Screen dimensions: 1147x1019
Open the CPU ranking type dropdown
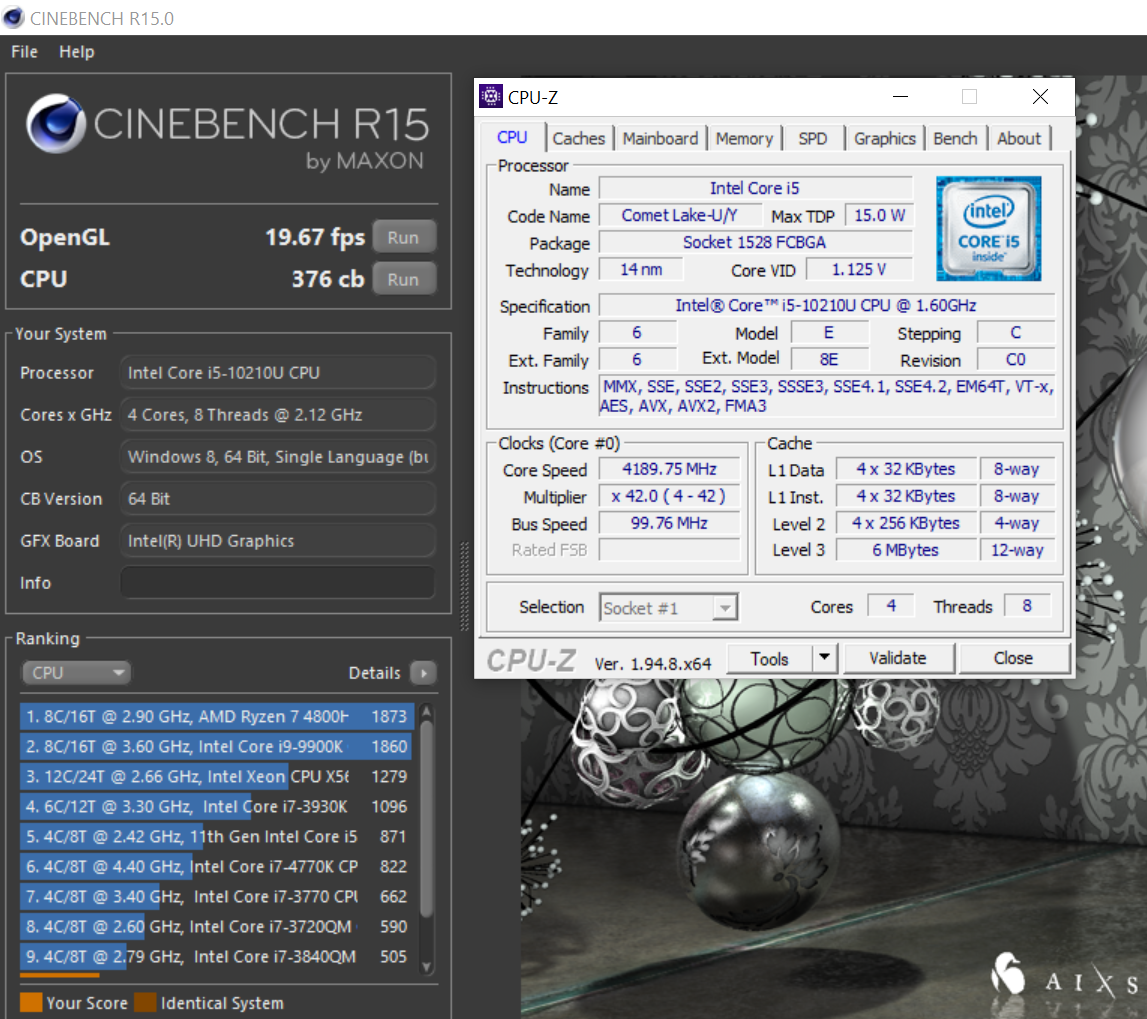click(x=76, y=672)
